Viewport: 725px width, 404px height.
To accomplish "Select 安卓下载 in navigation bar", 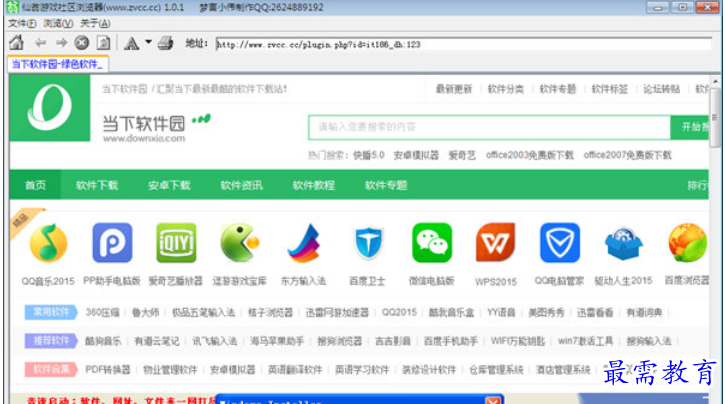I will [169, 185].
